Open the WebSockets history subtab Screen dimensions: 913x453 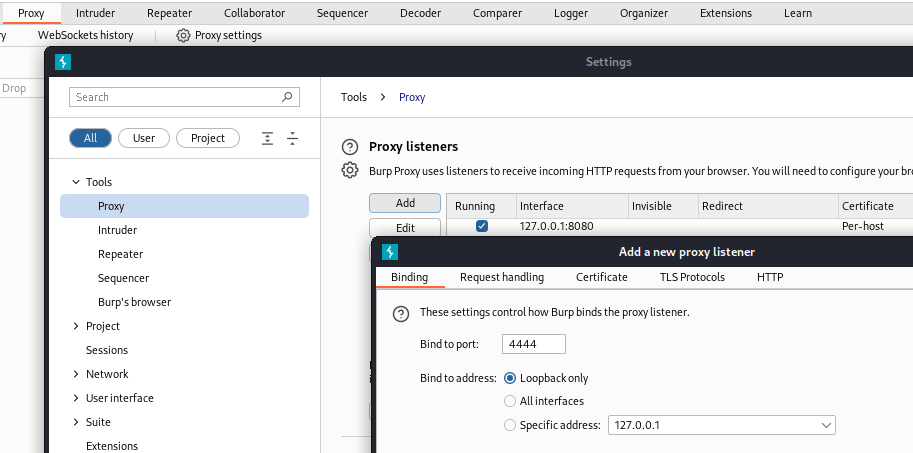click(86, 36)
